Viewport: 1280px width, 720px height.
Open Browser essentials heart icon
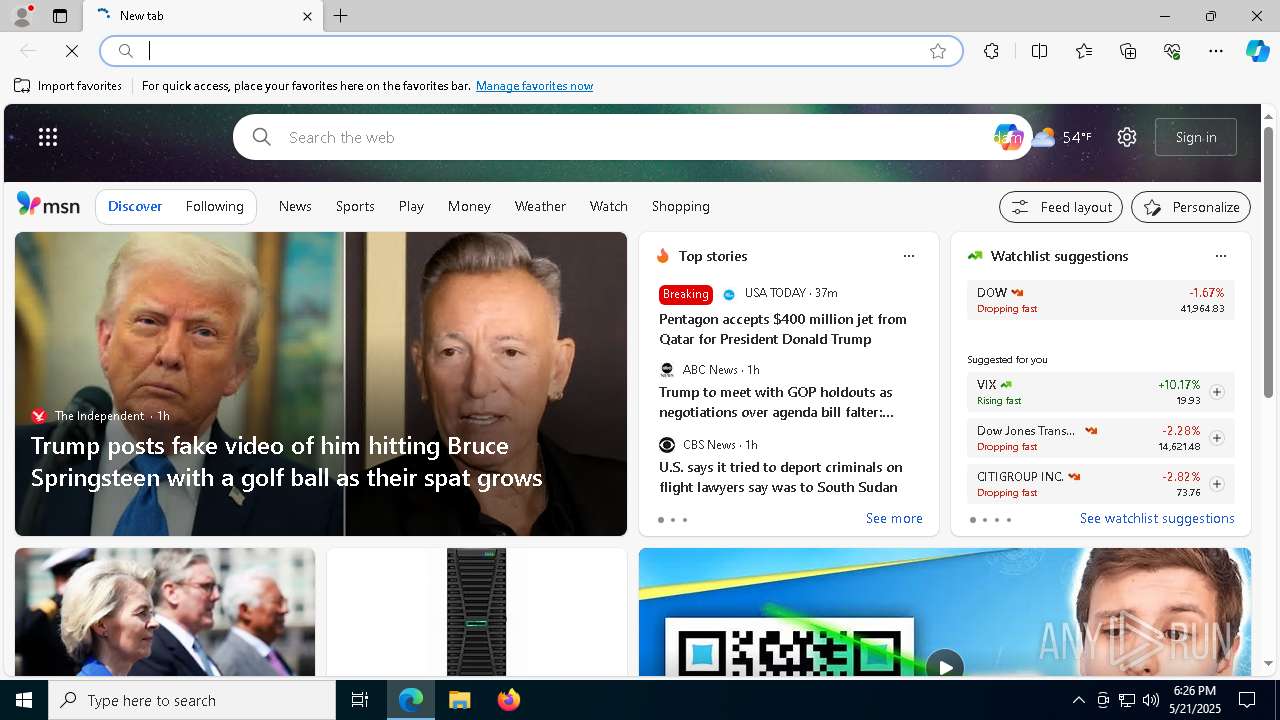click(1172, 51)
